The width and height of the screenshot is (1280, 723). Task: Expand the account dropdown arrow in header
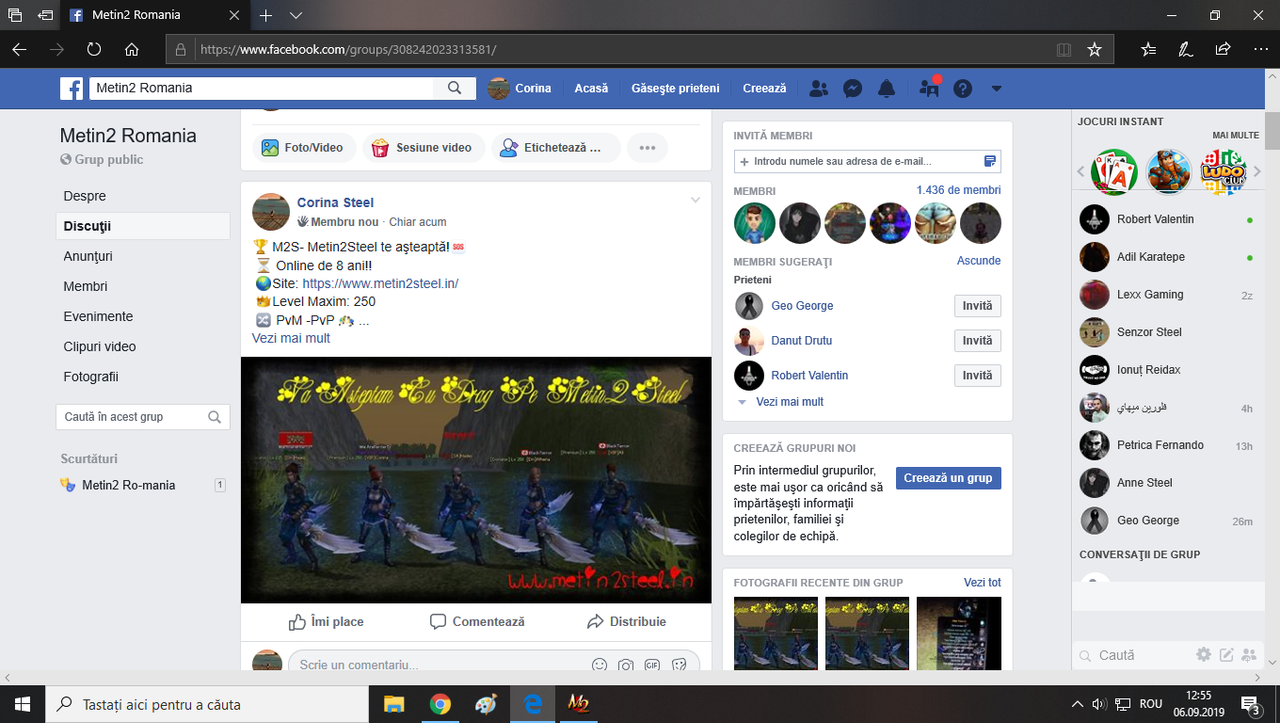(996, 88)
